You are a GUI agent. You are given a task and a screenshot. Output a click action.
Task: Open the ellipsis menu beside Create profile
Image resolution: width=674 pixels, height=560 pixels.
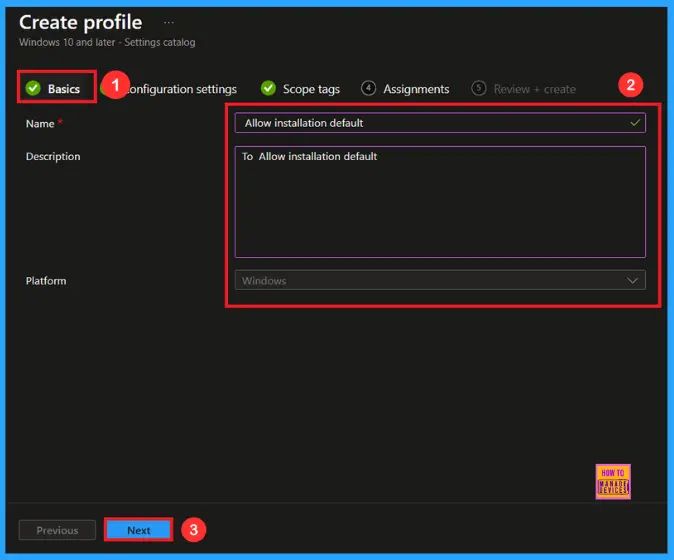(x=168, y=22)
